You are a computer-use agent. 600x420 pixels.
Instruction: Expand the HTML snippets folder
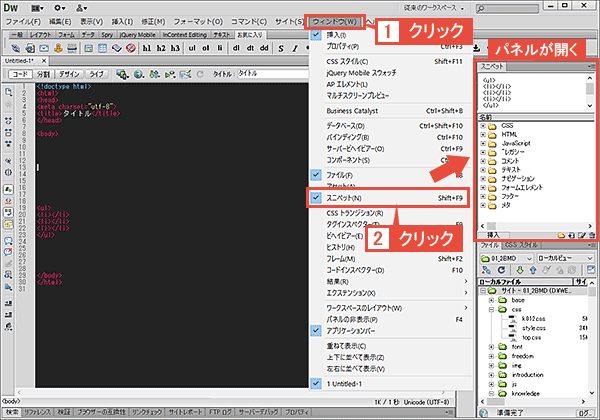(483, 134)
